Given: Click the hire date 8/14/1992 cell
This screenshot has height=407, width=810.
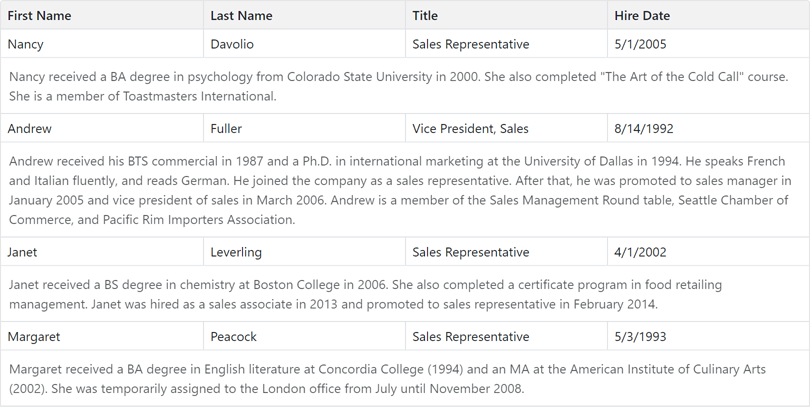Looking at the screenshot, I should (x=644, y=129).
